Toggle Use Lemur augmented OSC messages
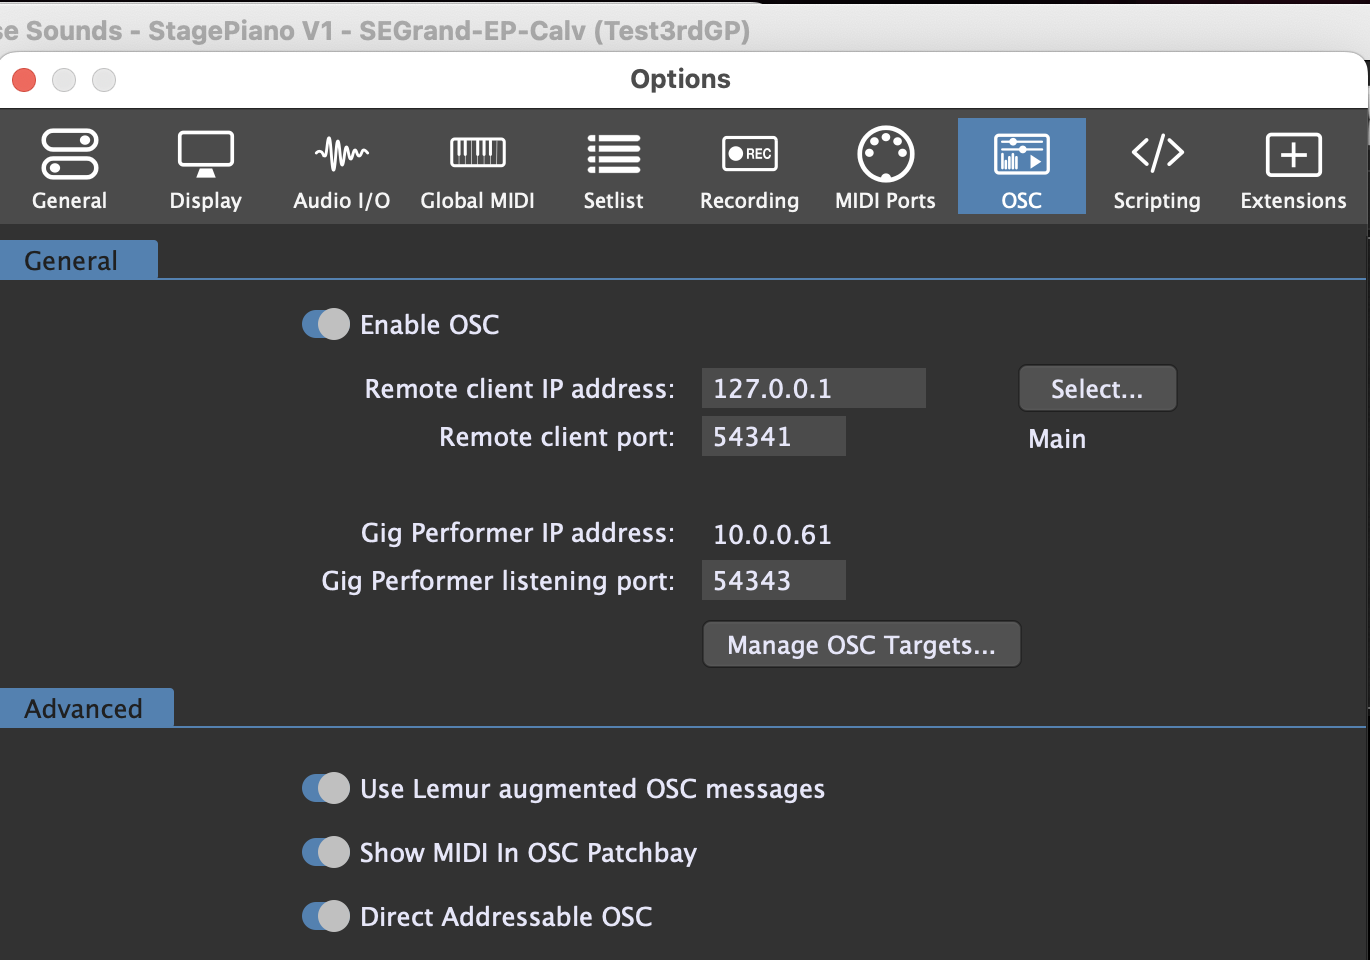This screenshot has height=960, width=1370. tap(326, 788)
